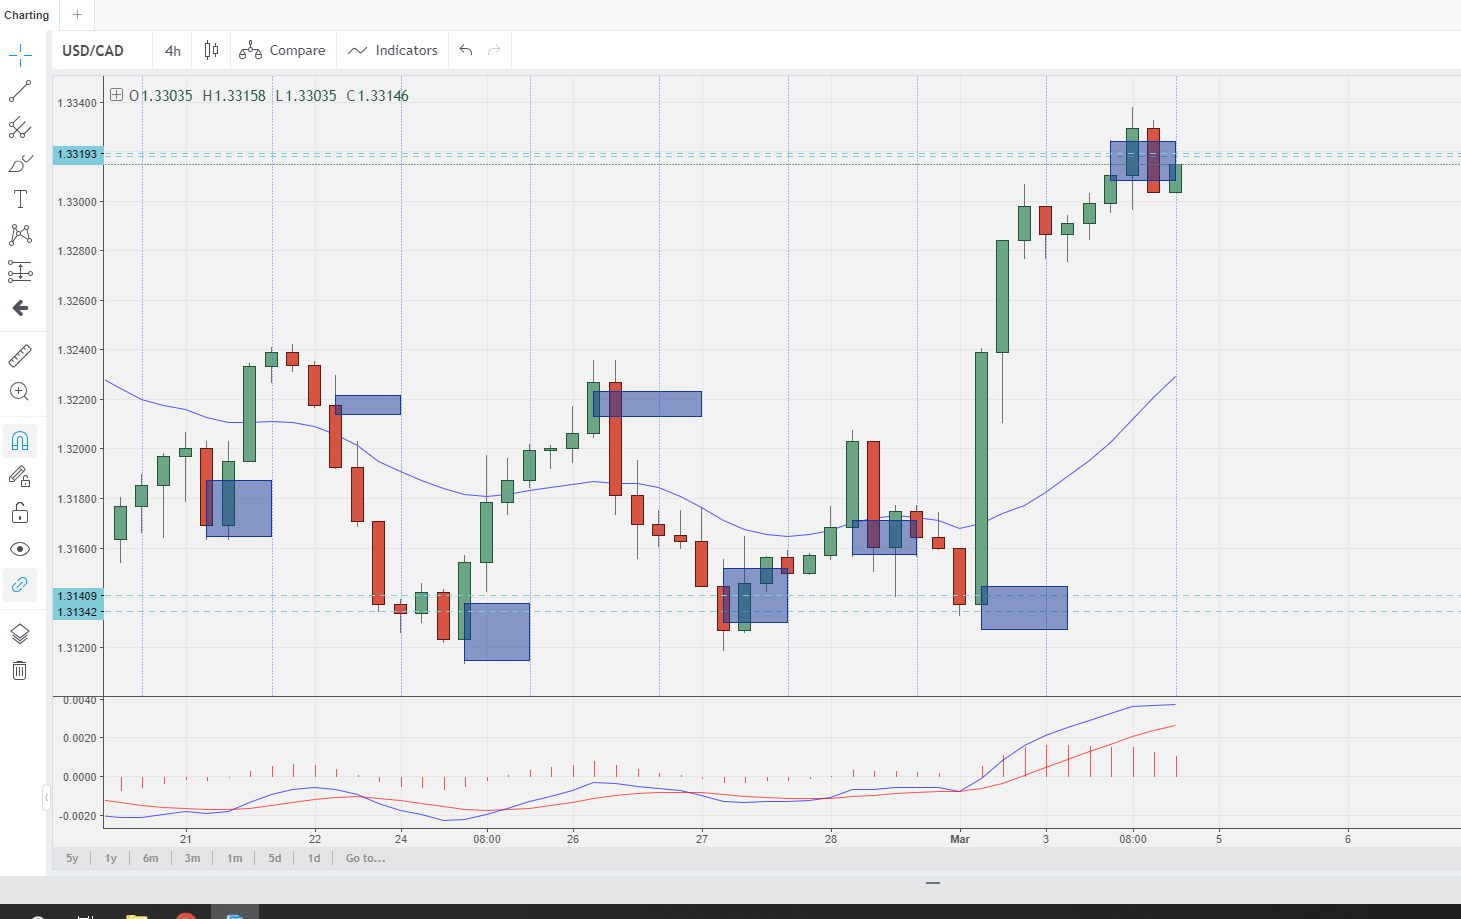This screenshot has height=919, width=1461.
Task: Set the range to 6m
Action: pyautogui.click(x=151, y=858)
